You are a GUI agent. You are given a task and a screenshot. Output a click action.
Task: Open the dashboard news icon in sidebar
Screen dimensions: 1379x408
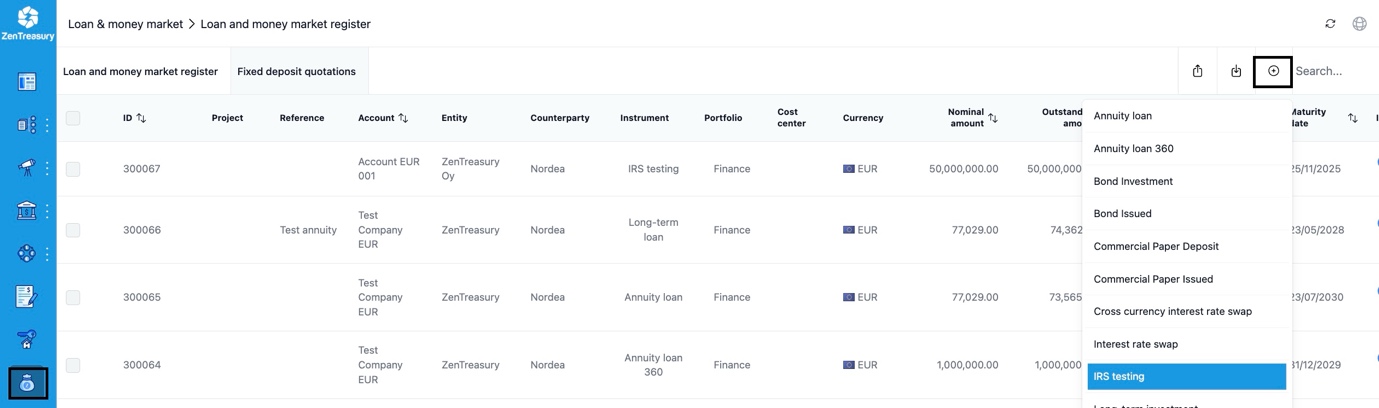[27, 82]
